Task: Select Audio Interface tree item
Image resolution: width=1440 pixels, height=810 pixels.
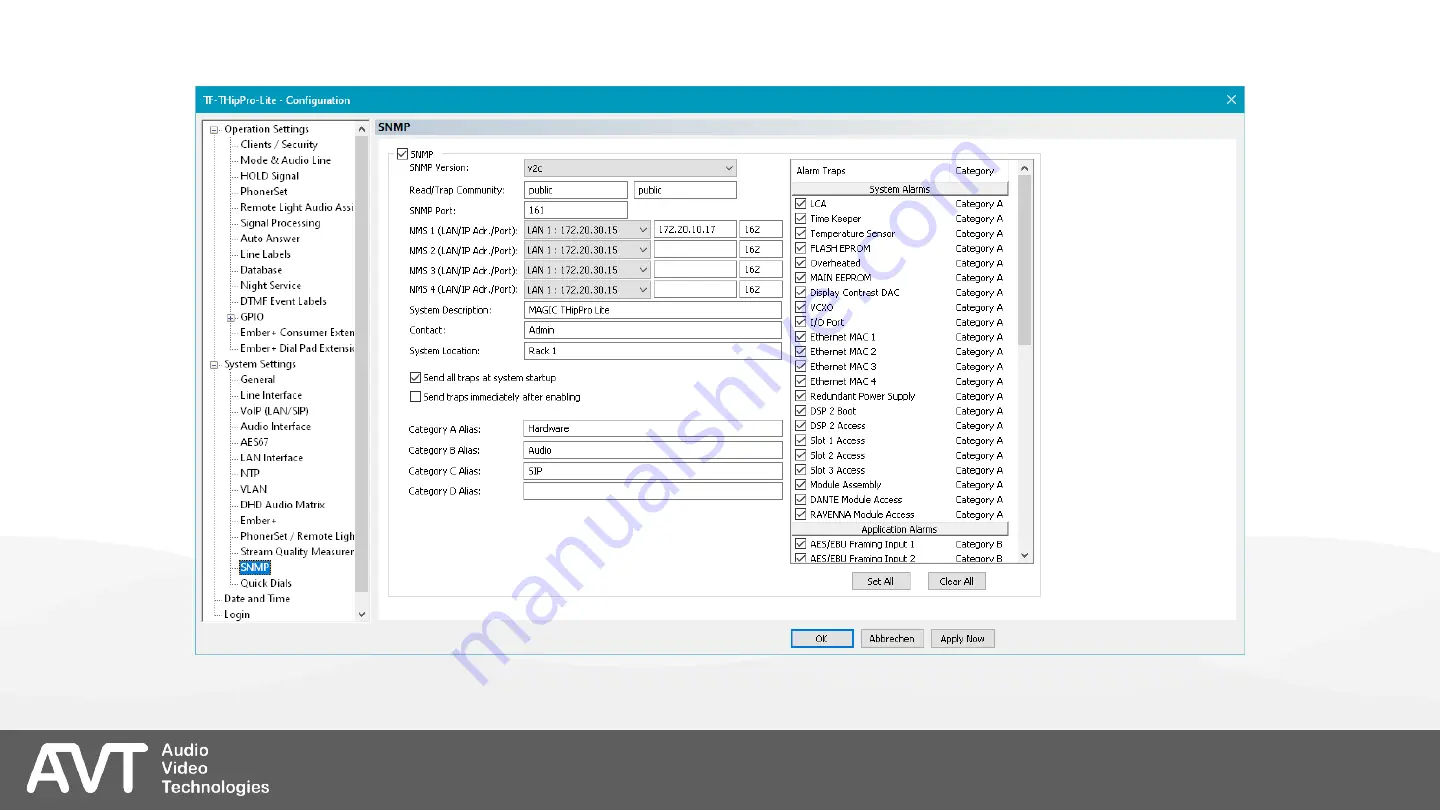Action: (x=275, y=426)
